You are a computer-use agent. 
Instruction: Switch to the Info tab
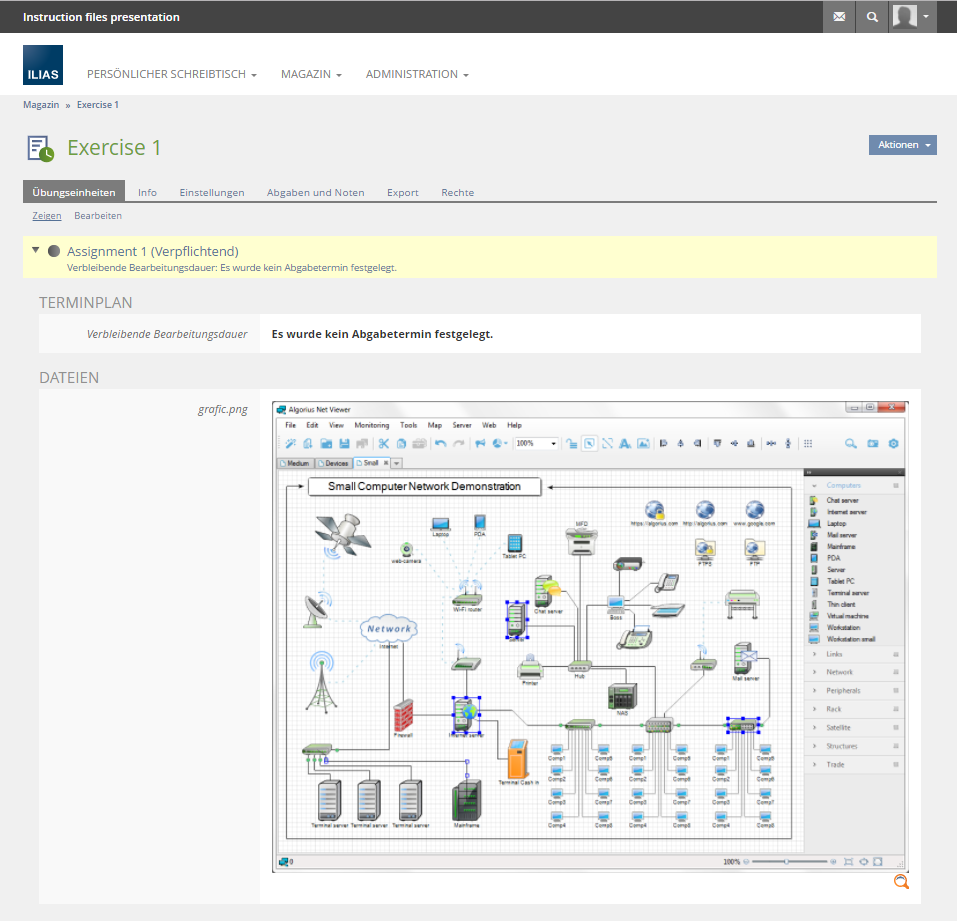click(x=147, y=192)
